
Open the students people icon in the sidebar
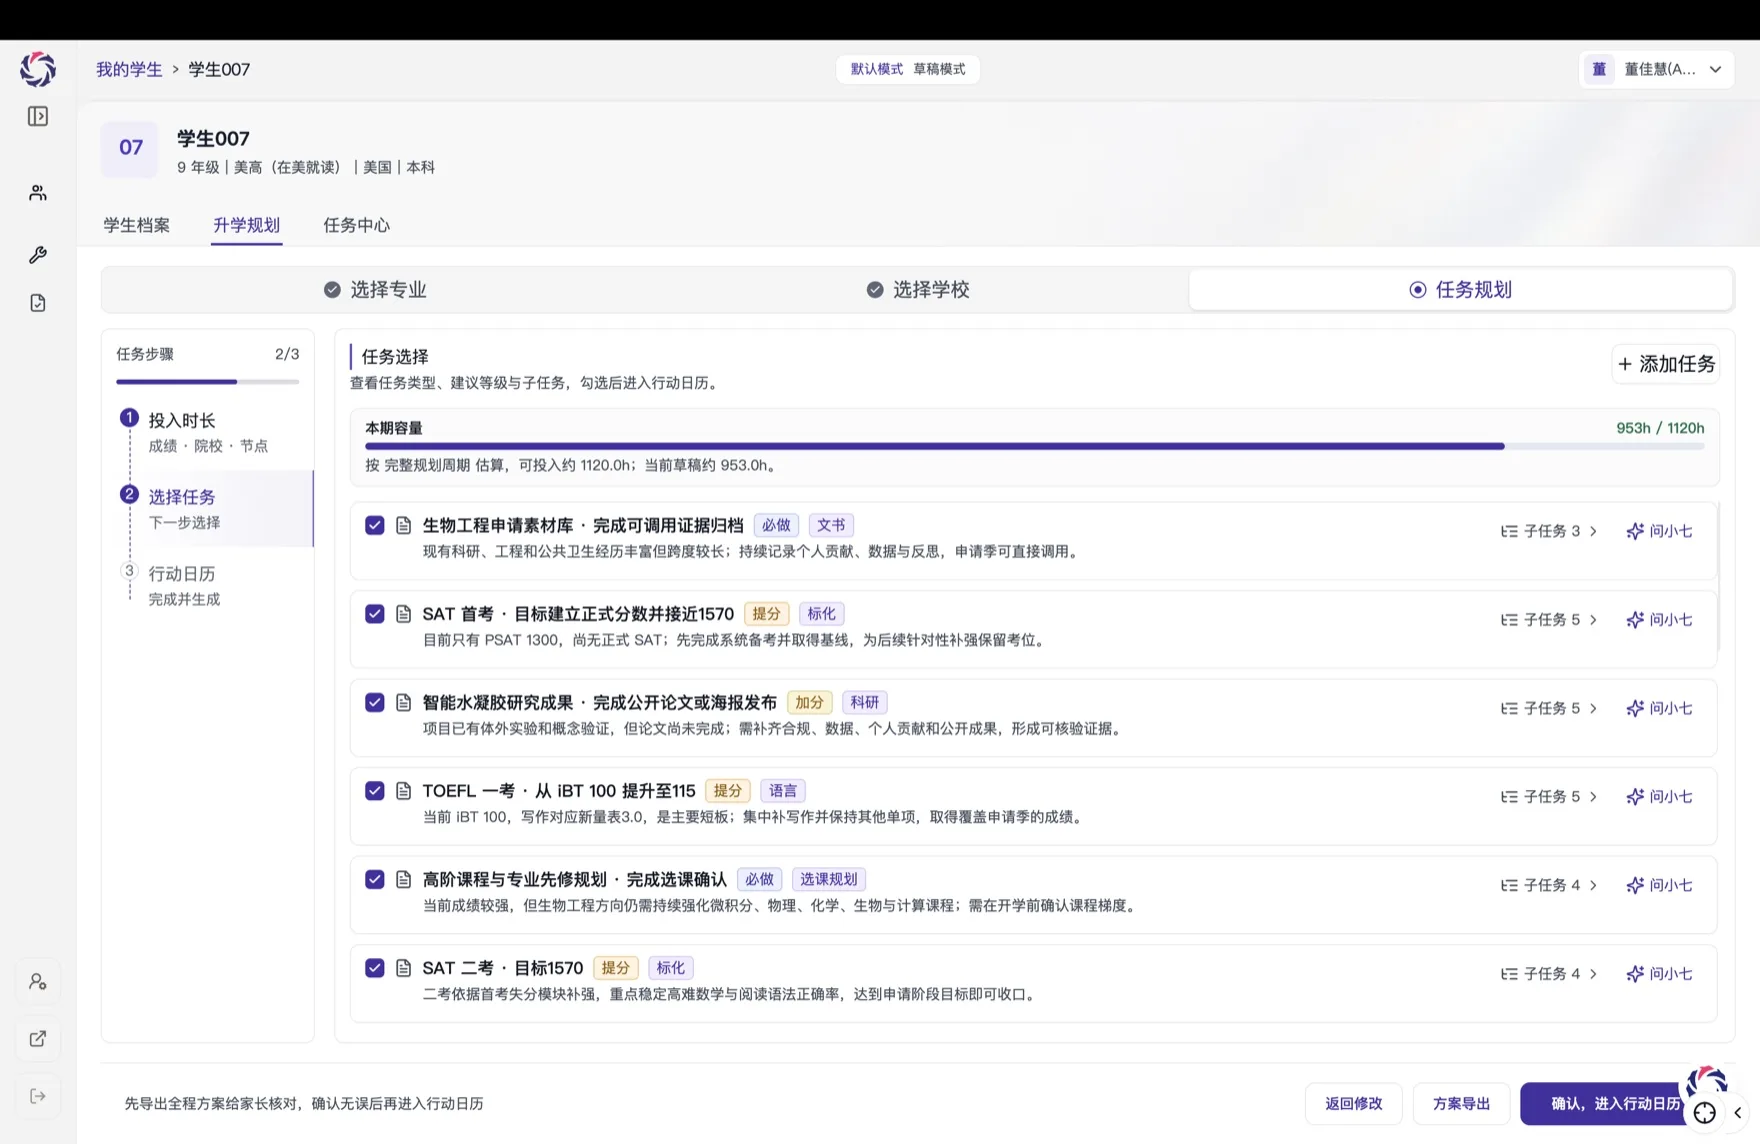38,193
